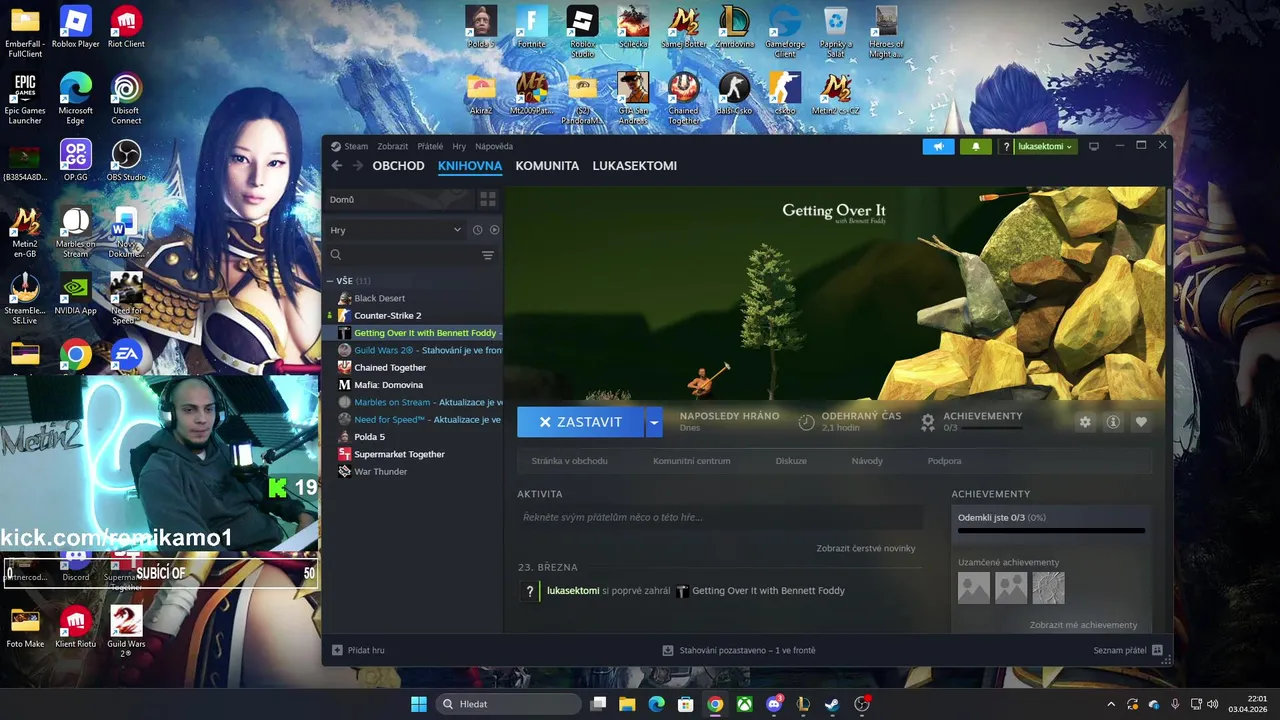Open the Heroes of Might desktop shortcut
The width and height of the screenshot is (1280, 720).
click(886, 31)
